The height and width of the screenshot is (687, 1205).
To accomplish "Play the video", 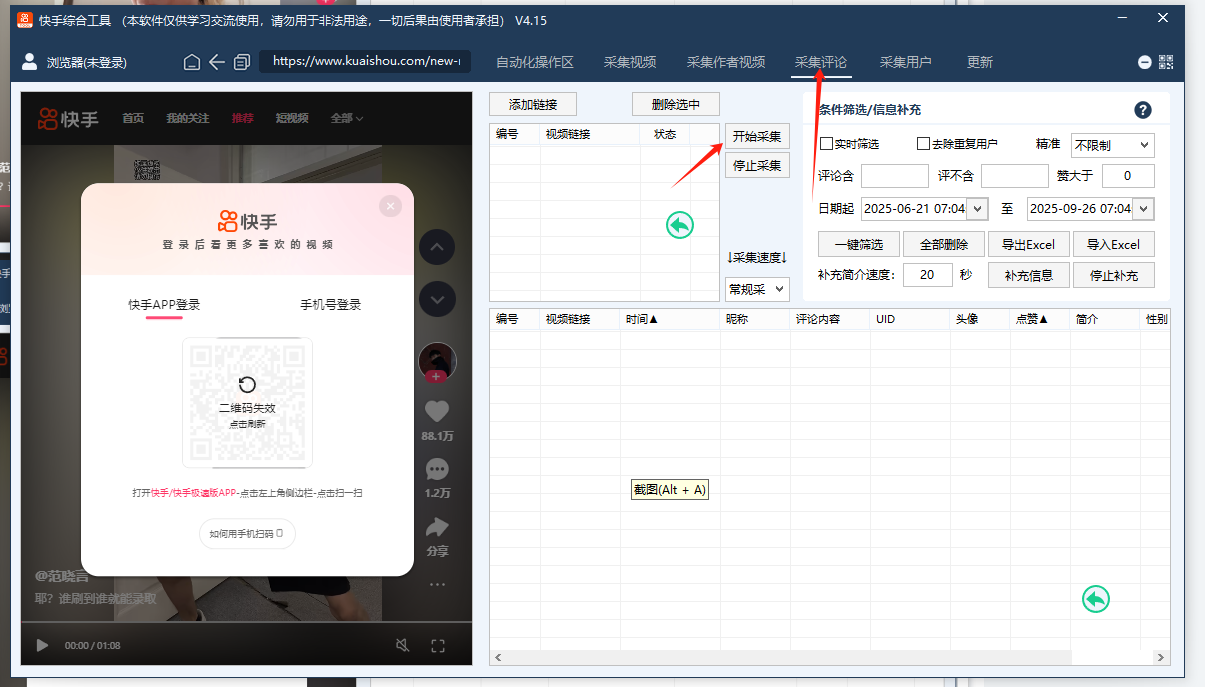I will tap(42, 645).
